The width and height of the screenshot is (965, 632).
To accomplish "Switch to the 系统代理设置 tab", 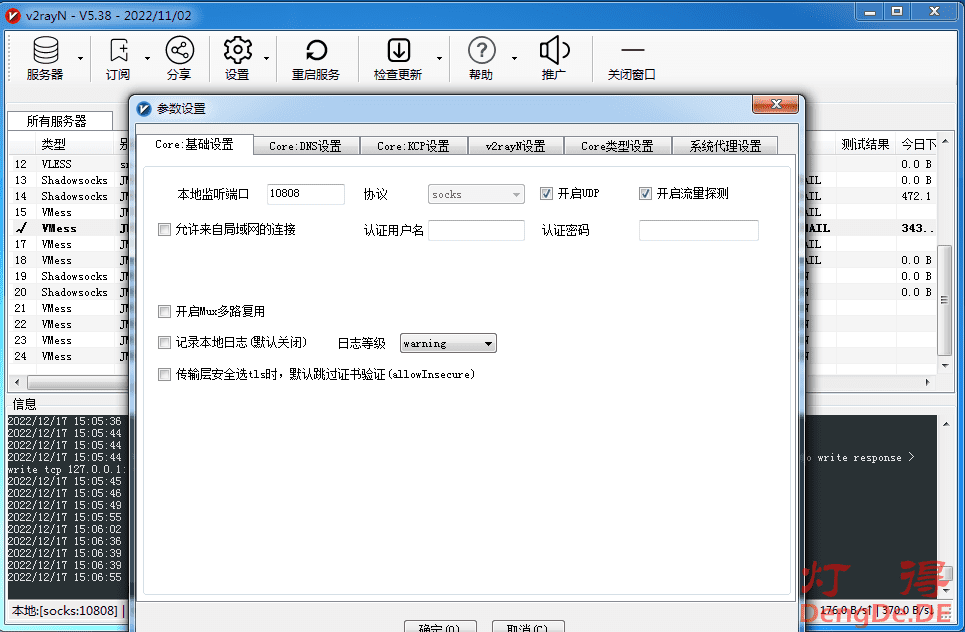I will [x=725, y=146].
